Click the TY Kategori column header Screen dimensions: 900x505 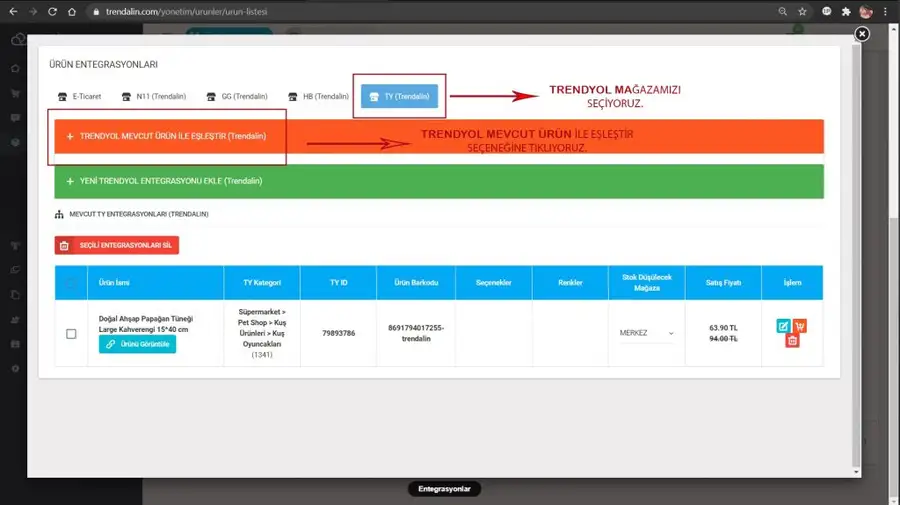click(262, 282)
